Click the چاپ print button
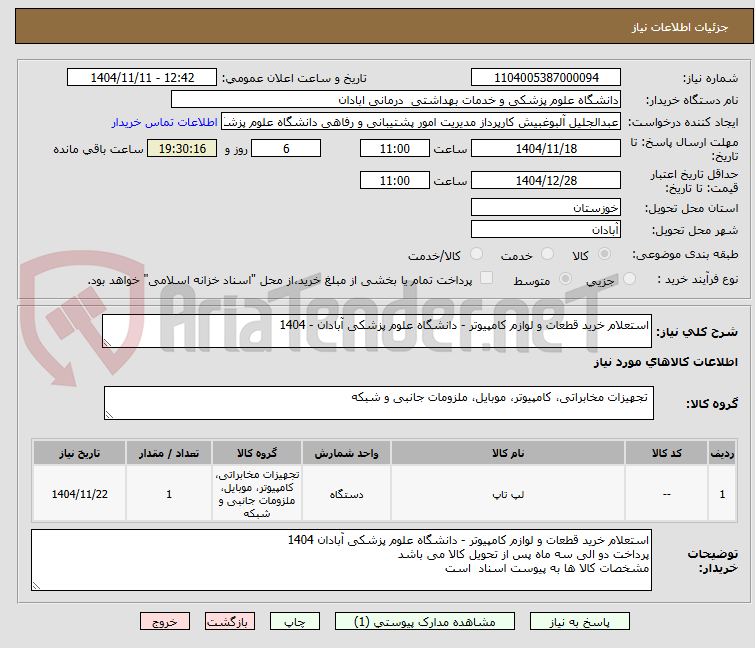755x648 pixels. [x=295, y=622]
